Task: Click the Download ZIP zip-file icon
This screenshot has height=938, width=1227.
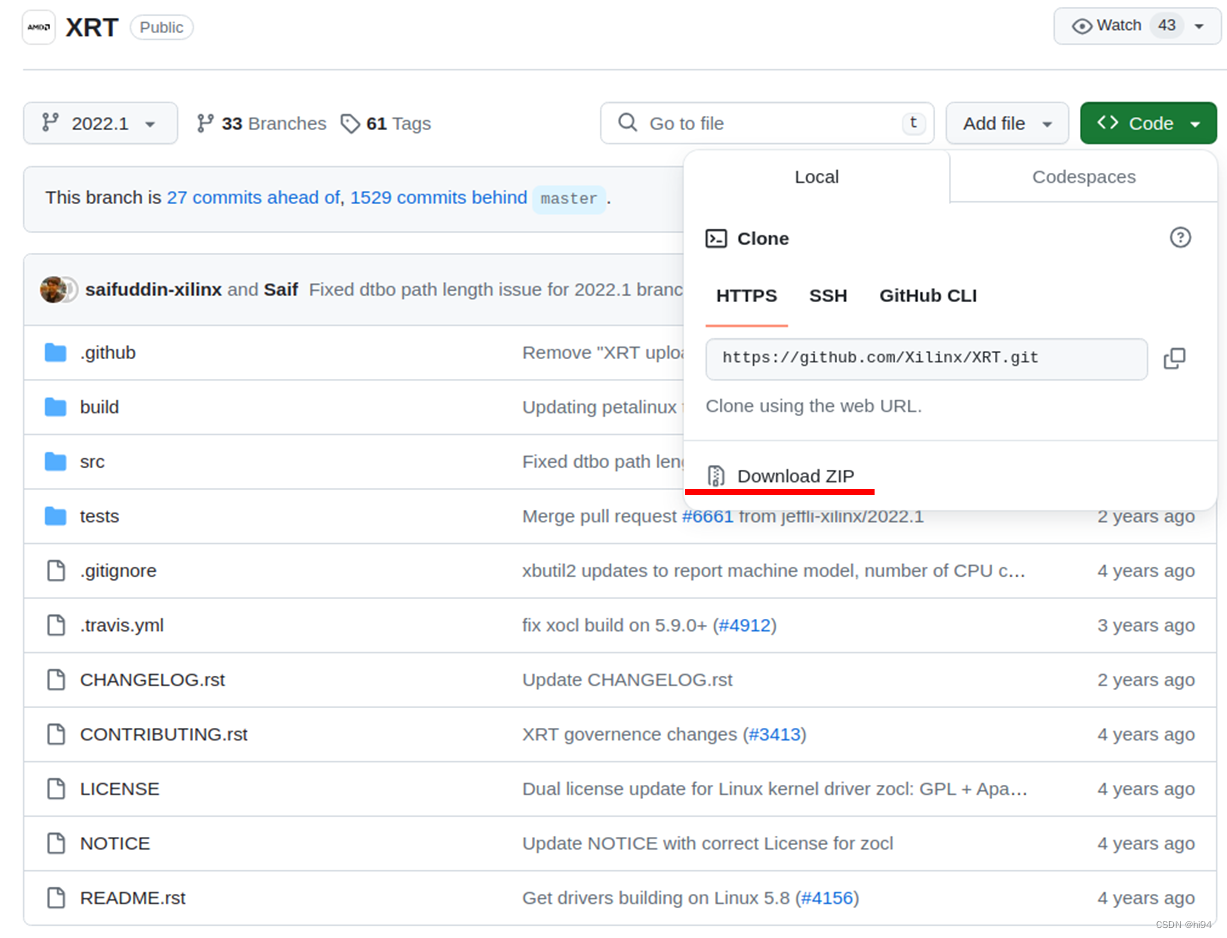Action: (x=715, y=476)
